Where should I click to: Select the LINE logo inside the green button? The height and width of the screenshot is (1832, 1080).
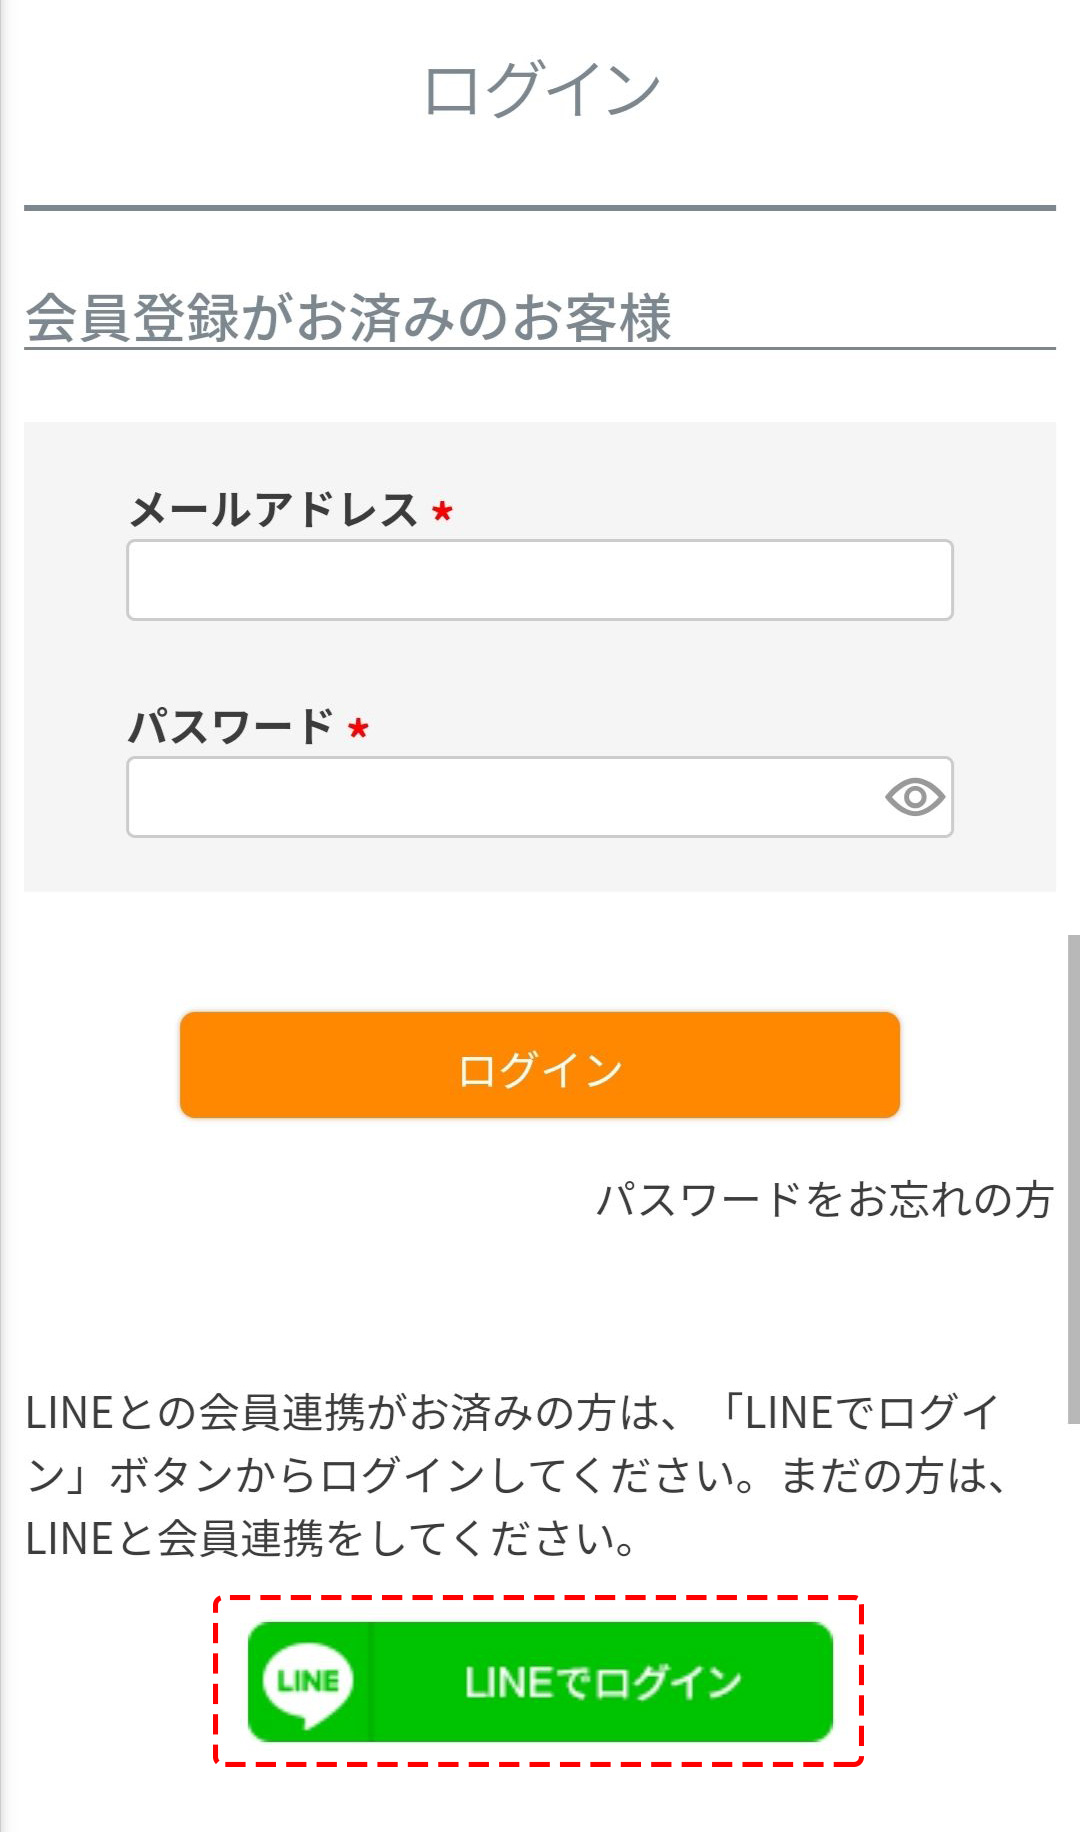pos(311,1682)
